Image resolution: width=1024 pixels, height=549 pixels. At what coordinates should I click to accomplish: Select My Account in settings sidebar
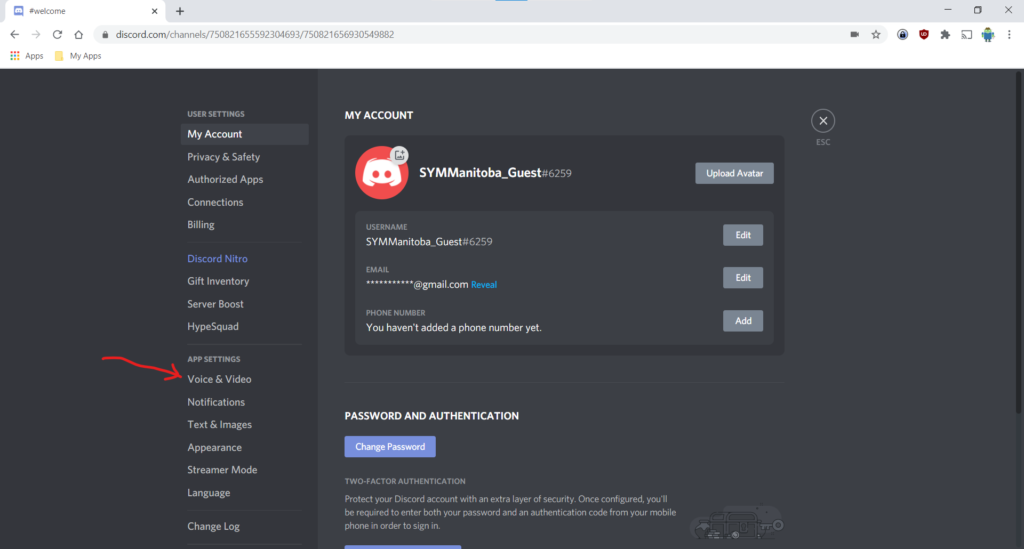tap(244, 134)
